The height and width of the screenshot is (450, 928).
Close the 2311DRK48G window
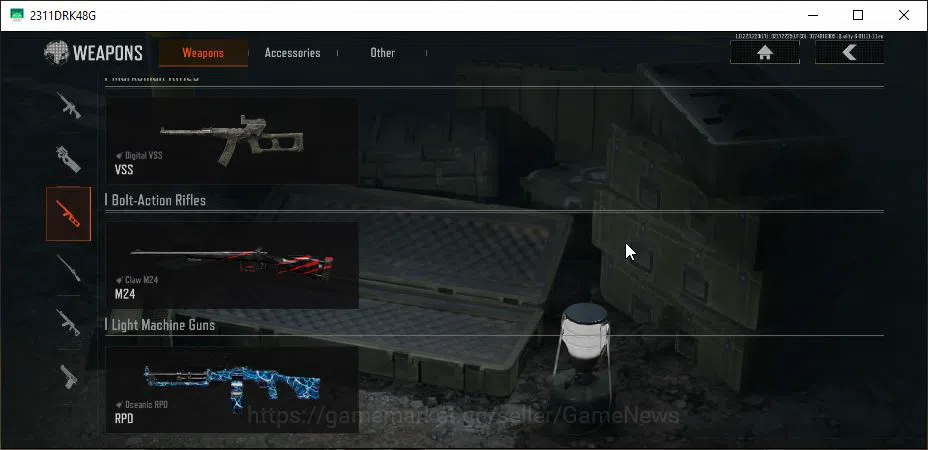pyautogui.click(x=904, y=15)
